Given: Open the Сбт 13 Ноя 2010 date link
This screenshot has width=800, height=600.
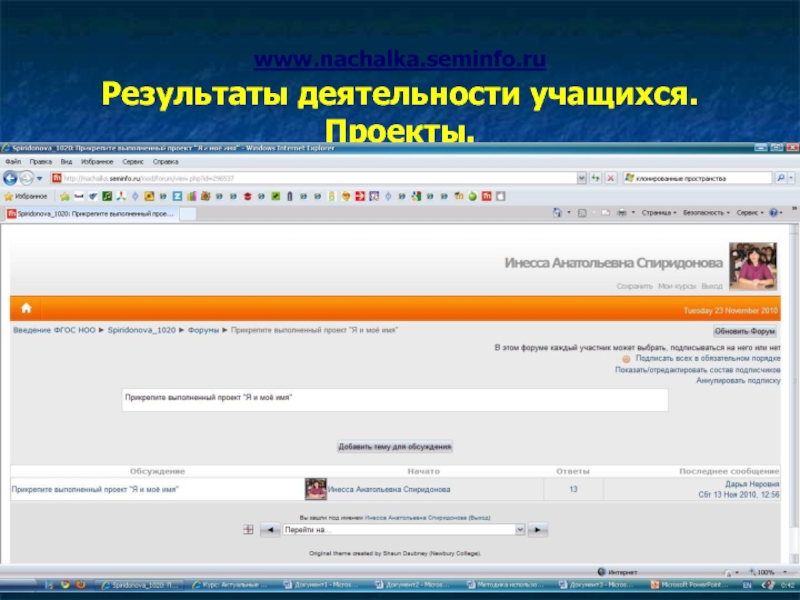Looking at the screenshot, I should pyautogui.click(x=739, y=494).
